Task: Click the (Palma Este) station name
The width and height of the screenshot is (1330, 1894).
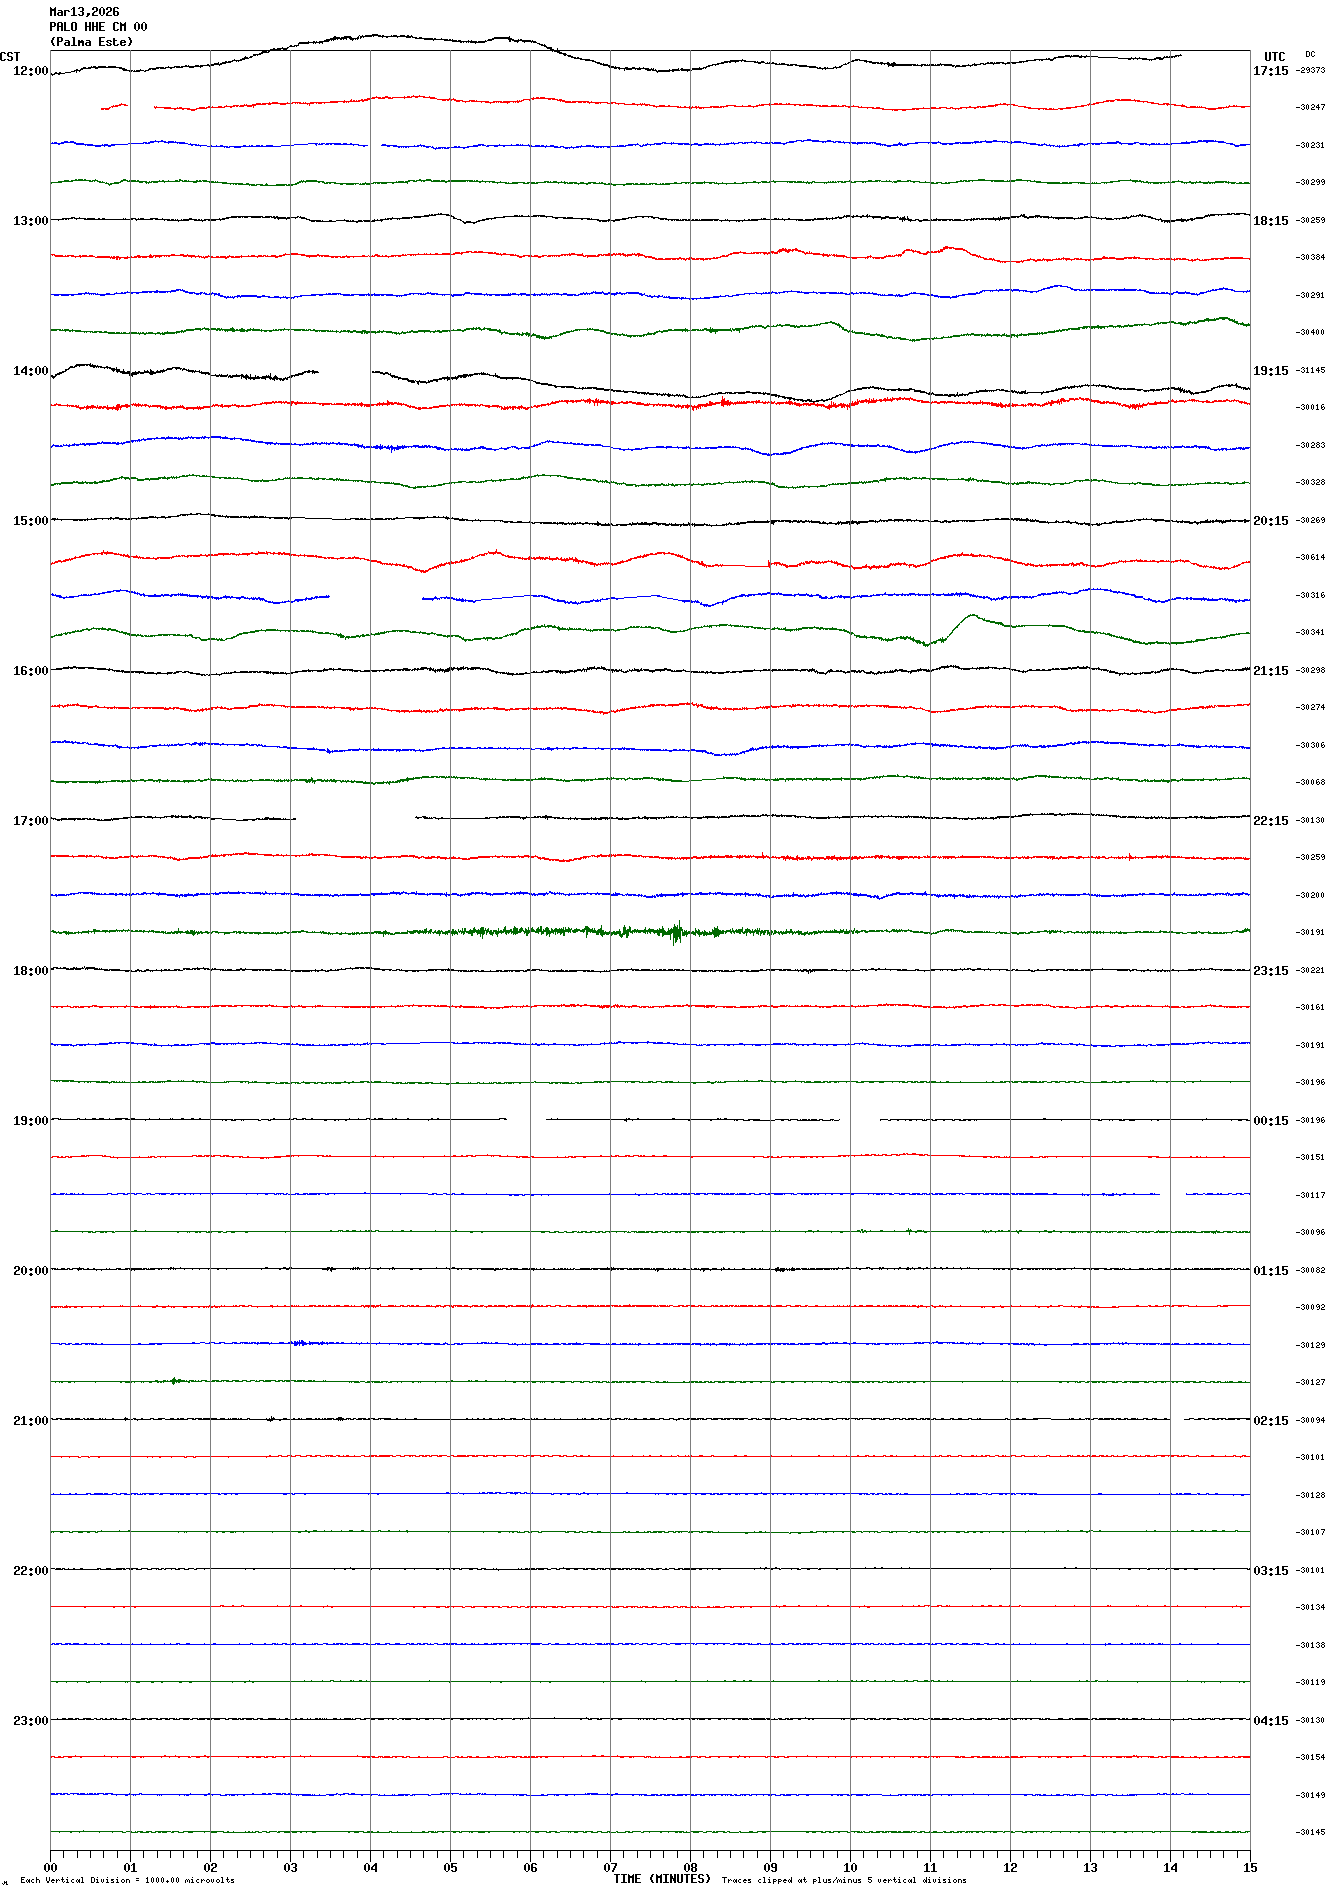Action: click(x=91, y=42)
